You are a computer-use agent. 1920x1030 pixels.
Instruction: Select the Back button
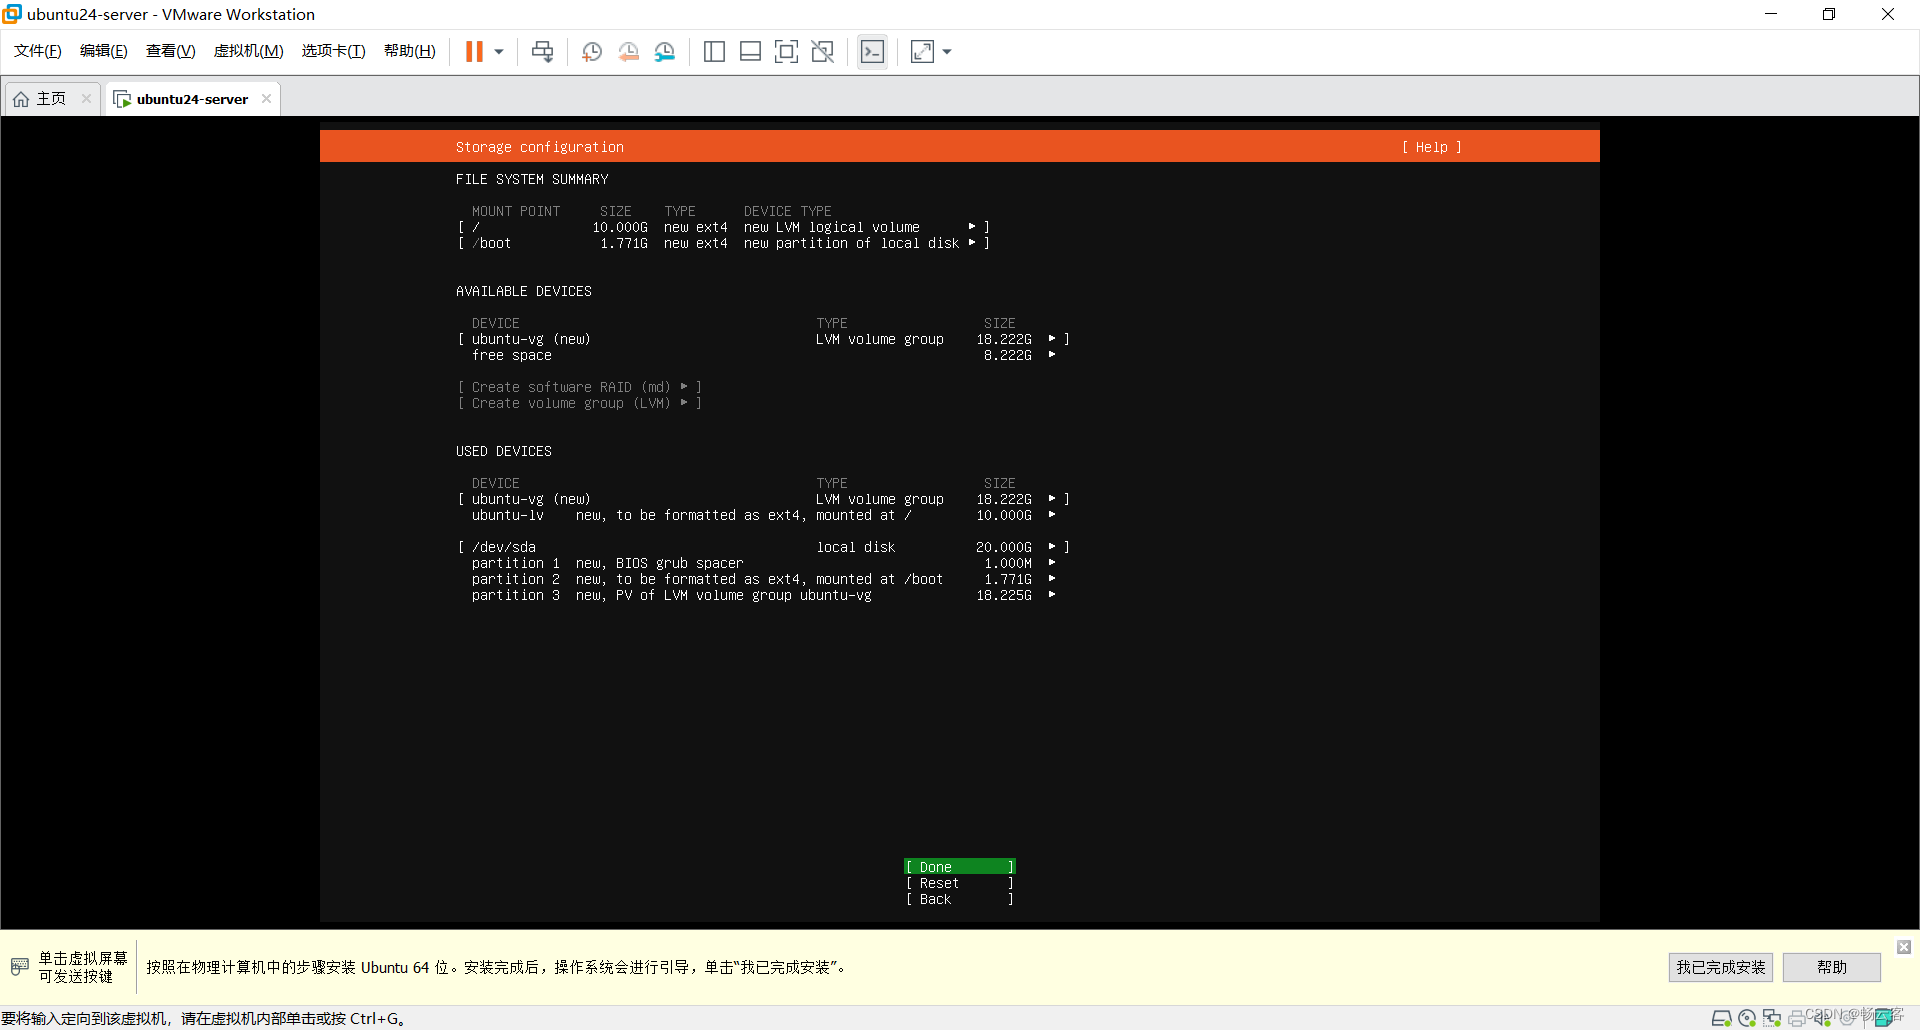coord(960,899)
